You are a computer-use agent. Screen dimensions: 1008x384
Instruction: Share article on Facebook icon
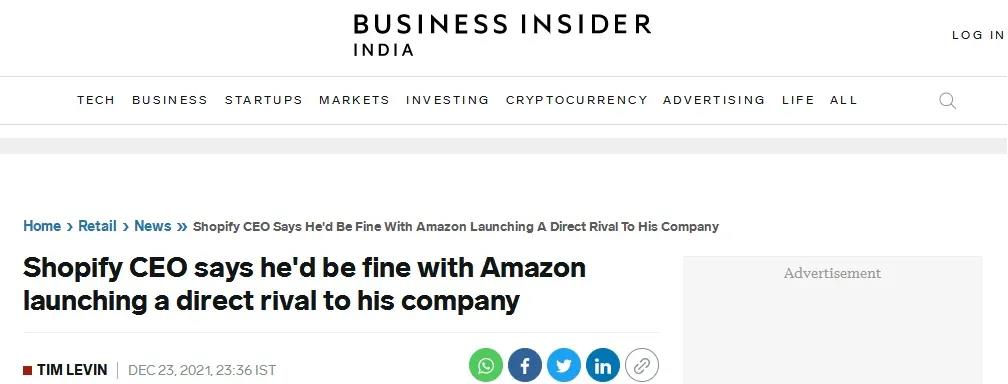pos(525,365)
